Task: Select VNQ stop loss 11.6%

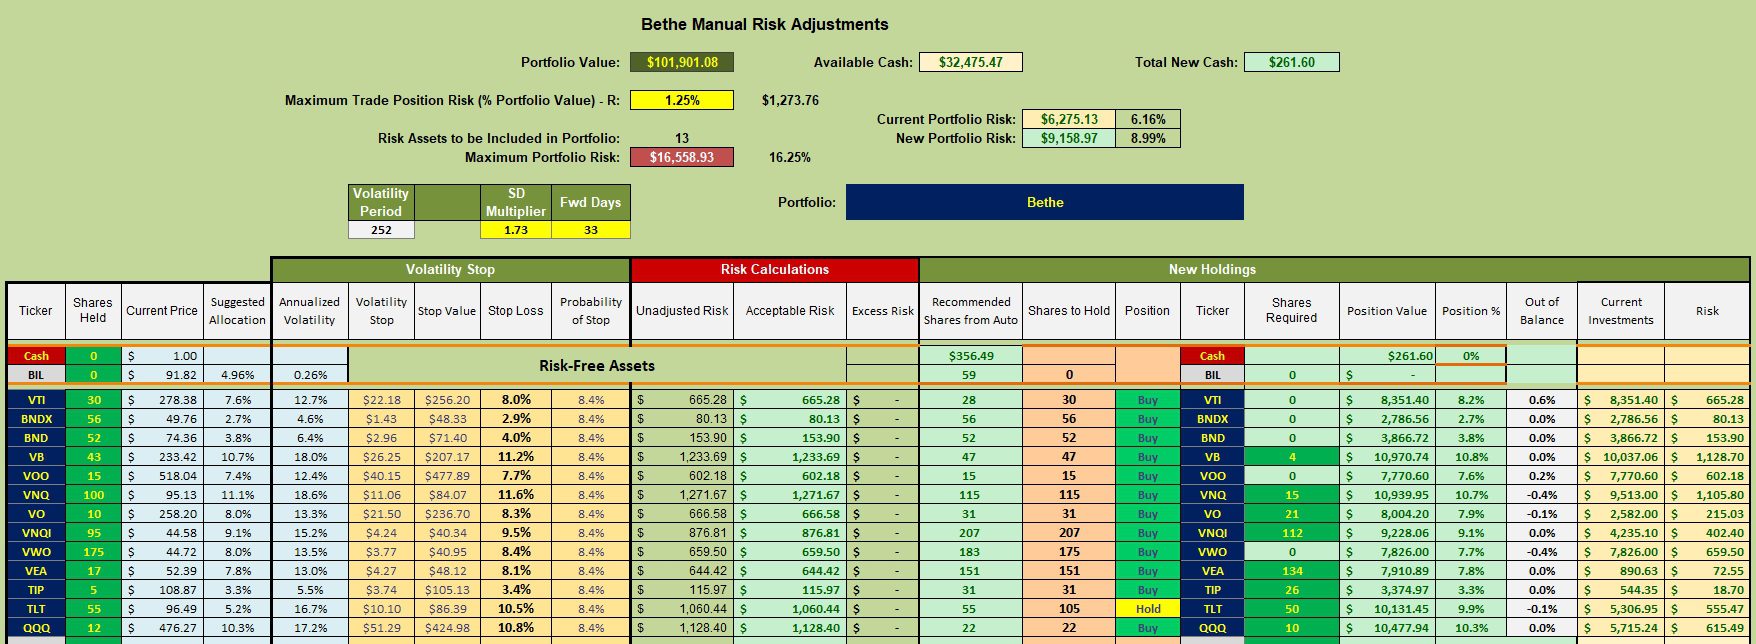Action: coord(516,495)
